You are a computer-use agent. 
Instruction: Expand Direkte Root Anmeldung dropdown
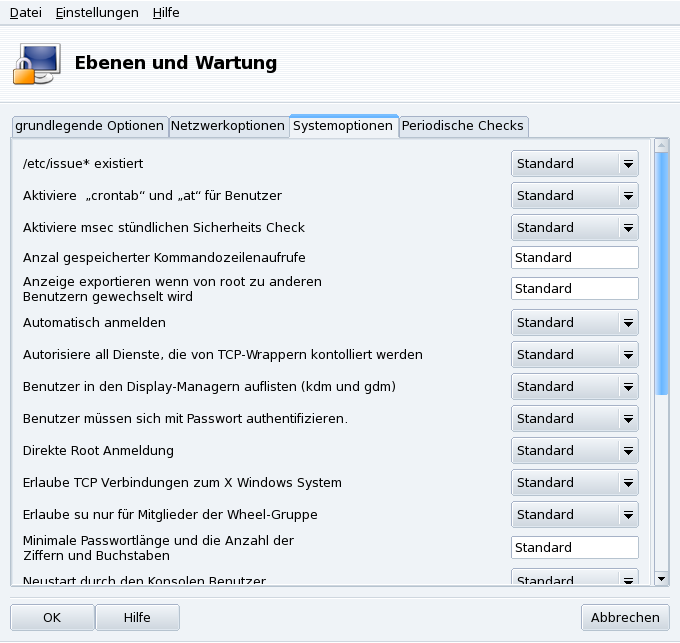point(575,451)
